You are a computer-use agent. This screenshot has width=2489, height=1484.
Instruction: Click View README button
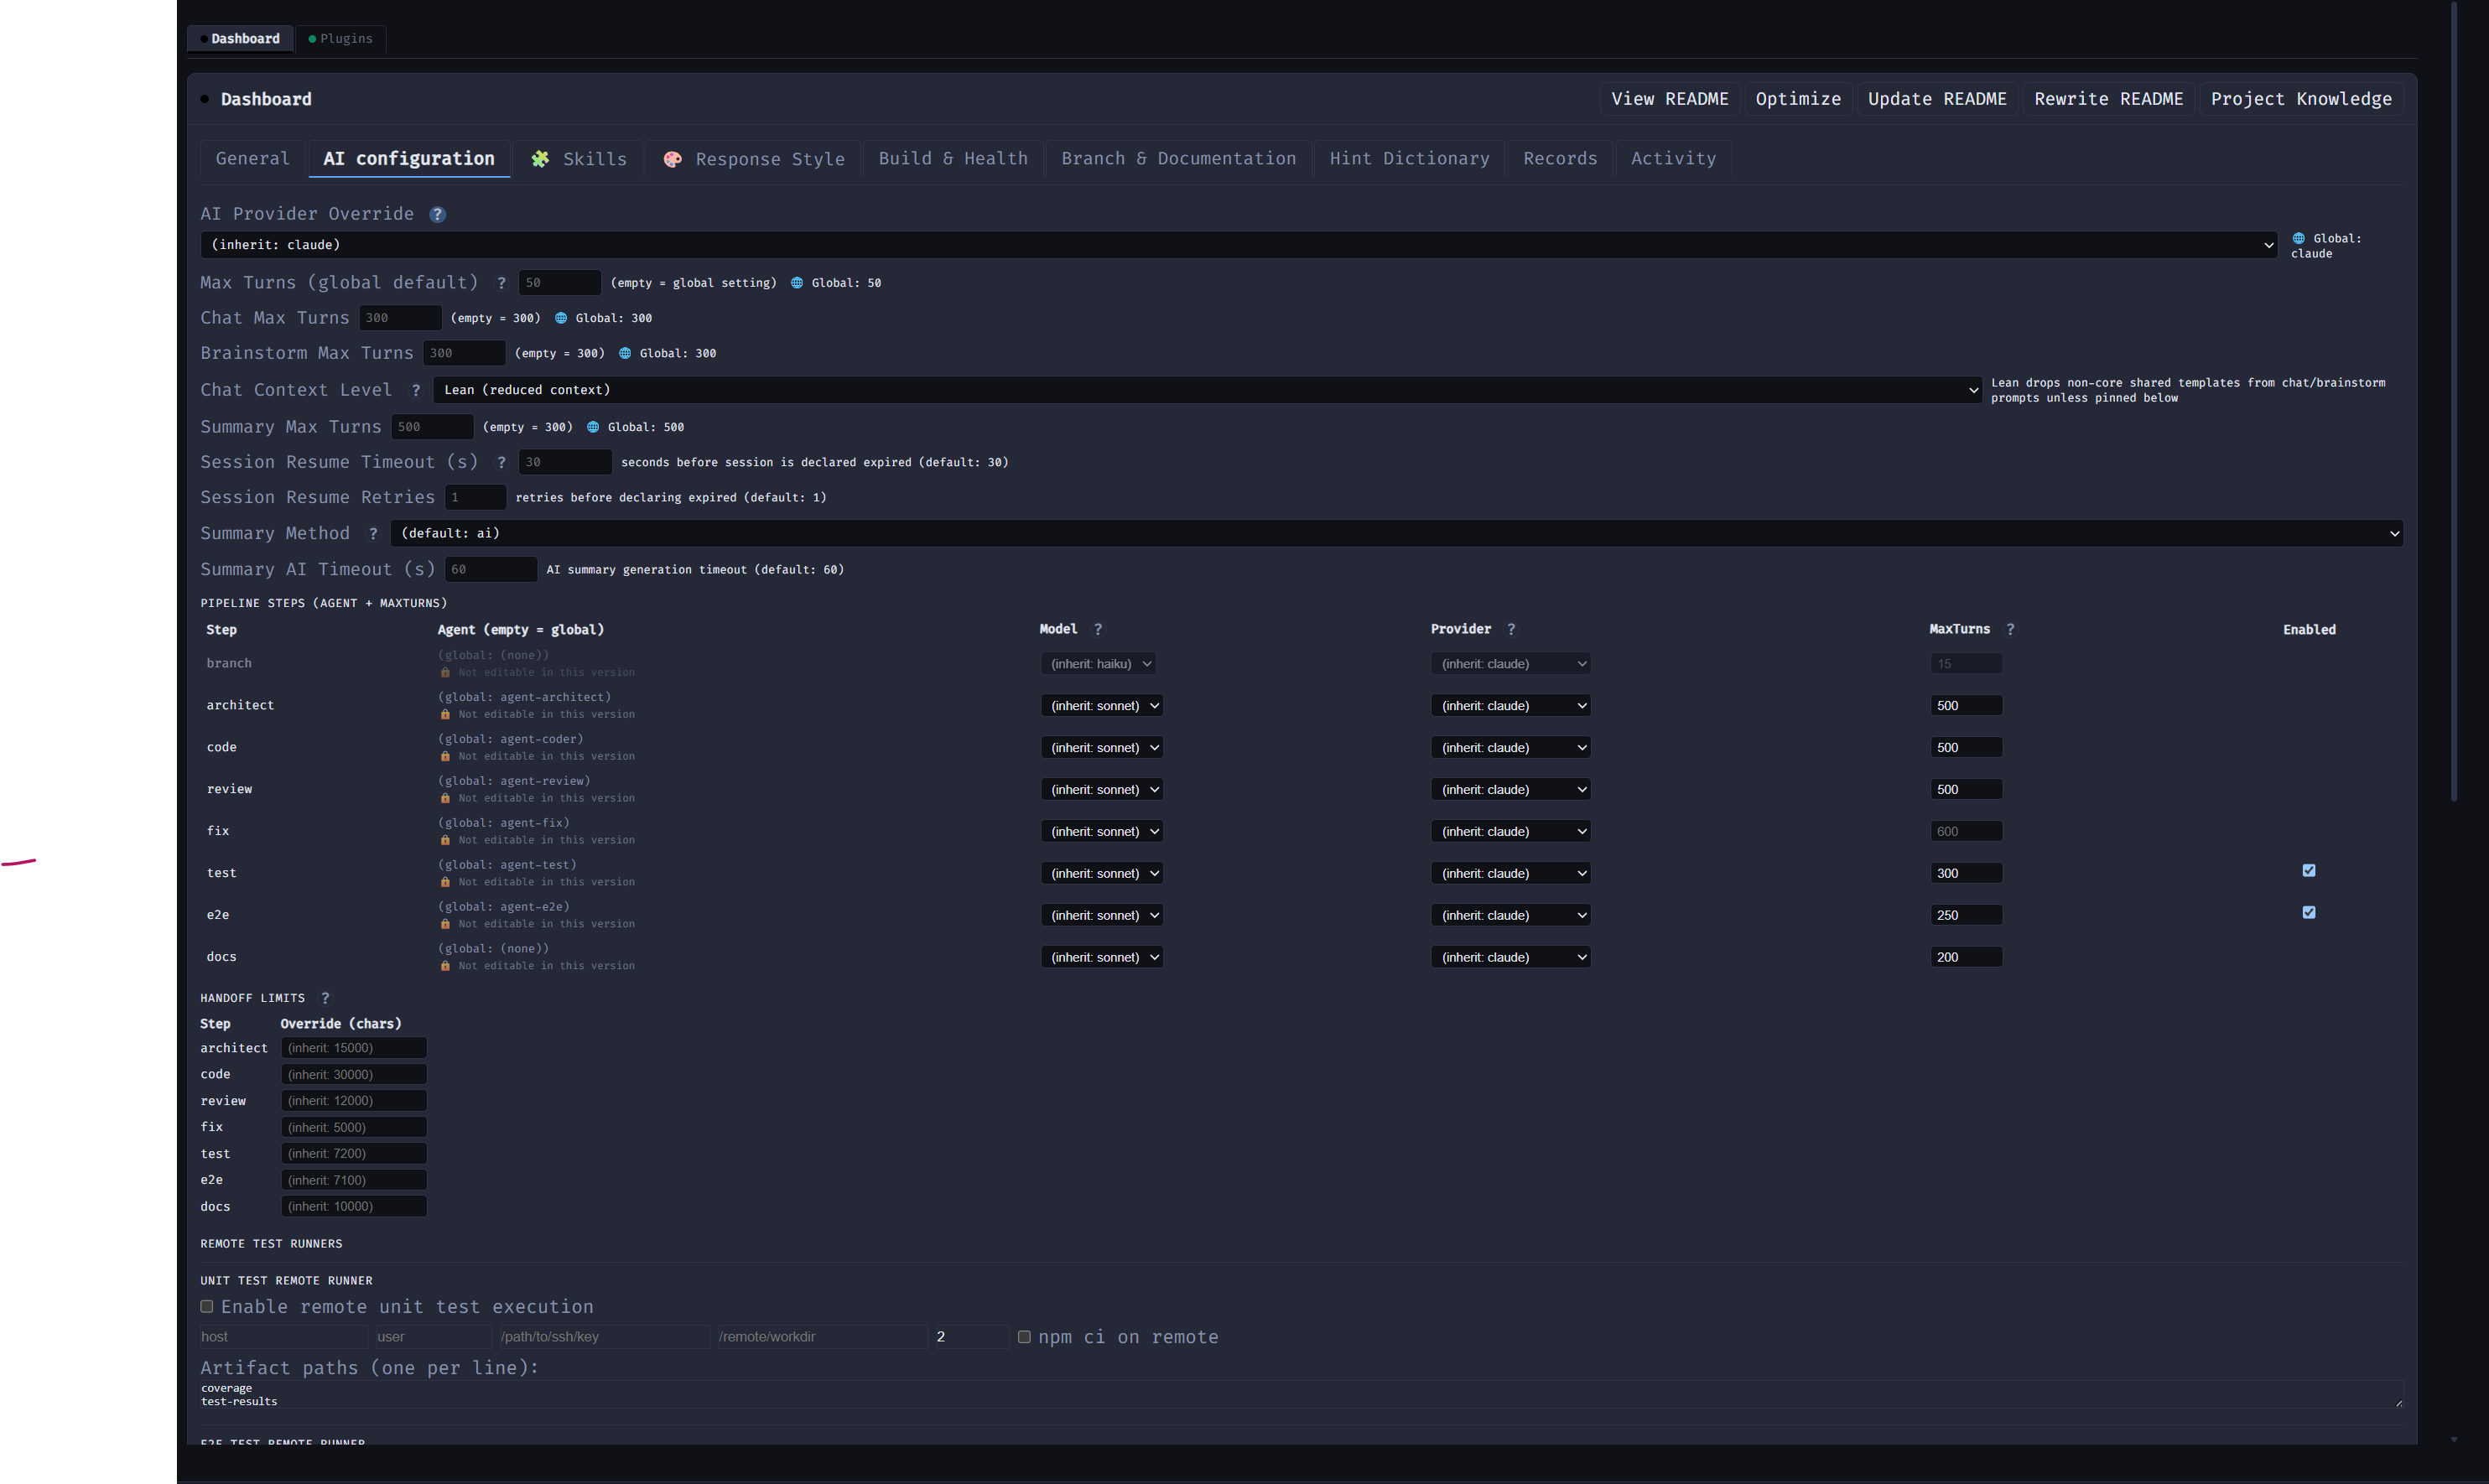[x=1669, y=99]
